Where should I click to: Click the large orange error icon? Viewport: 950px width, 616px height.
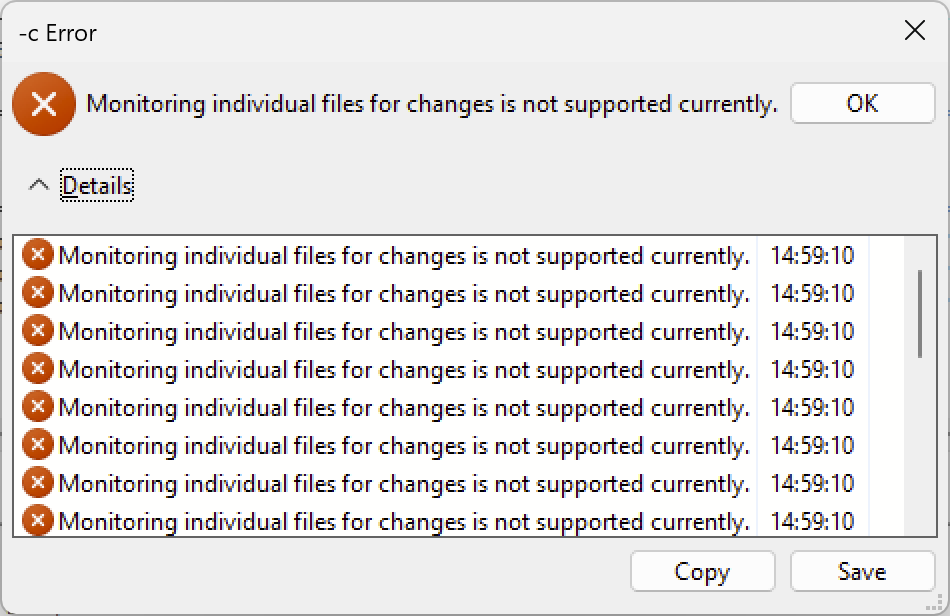[44, 103]
